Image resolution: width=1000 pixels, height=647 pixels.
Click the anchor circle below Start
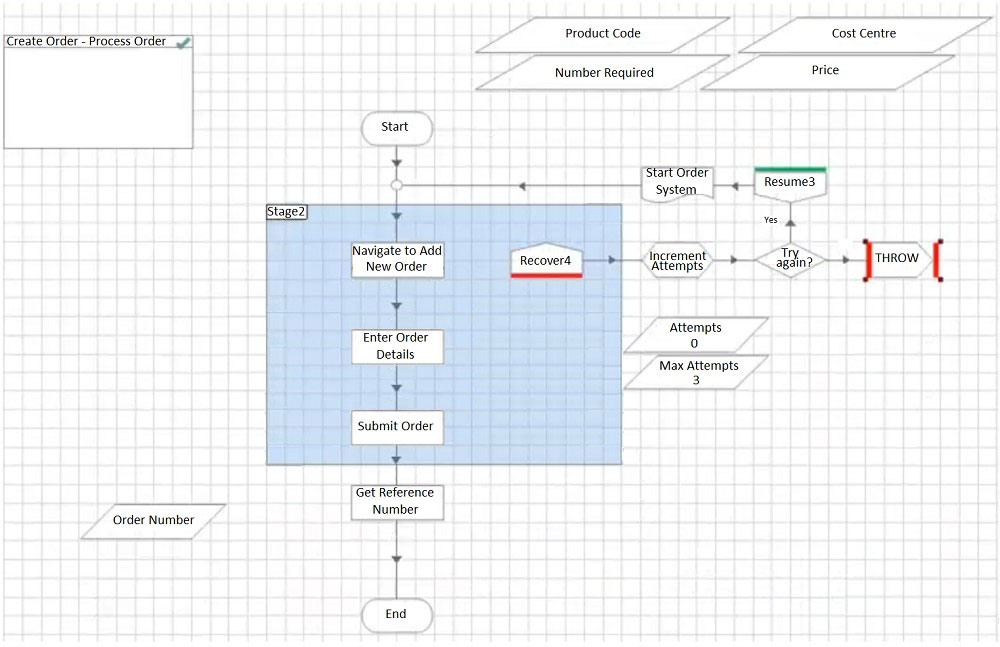pos(396,186)
